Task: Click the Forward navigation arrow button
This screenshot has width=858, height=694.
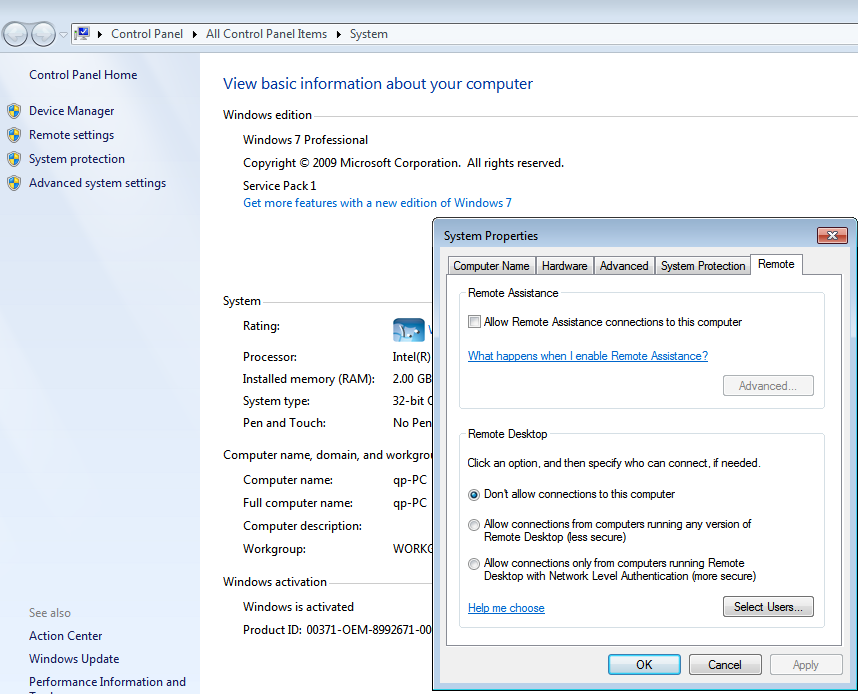Action: point(43,34)
